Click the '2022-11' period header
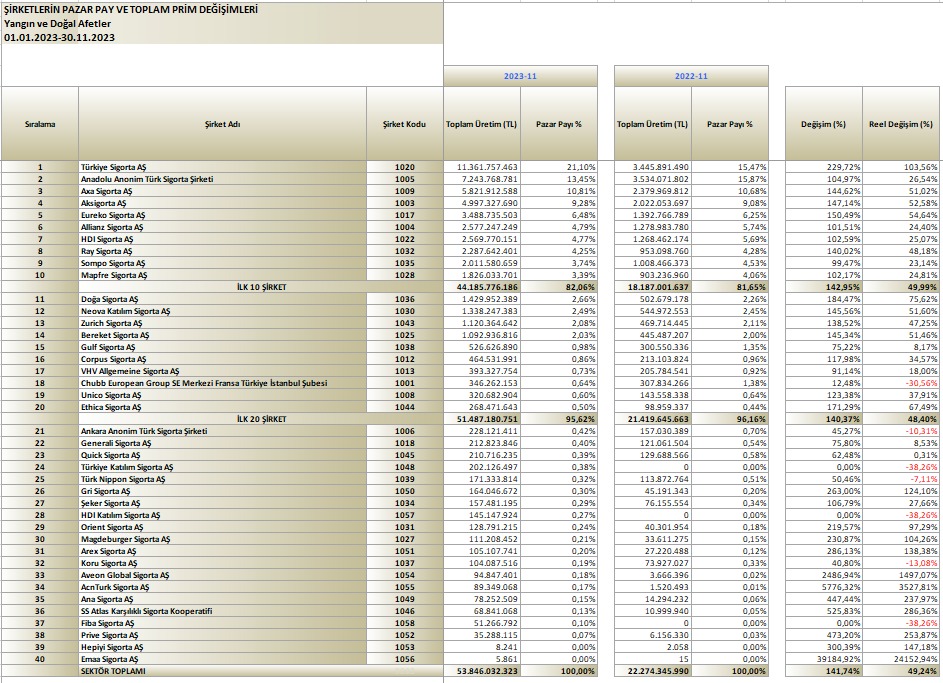943x683 pixels. 691,76
